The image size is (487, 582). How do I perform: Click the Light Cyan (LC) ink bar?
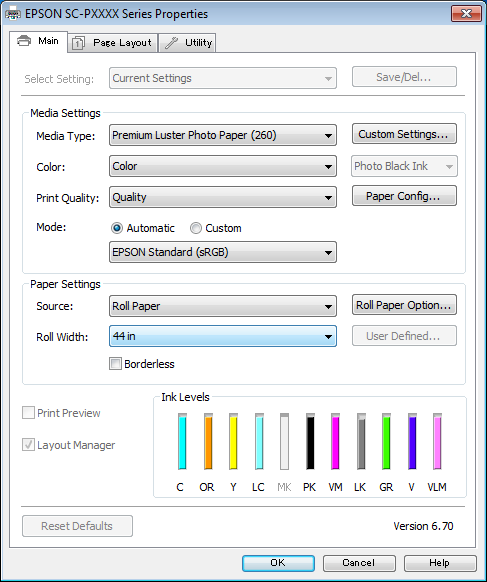coord(259,441)
